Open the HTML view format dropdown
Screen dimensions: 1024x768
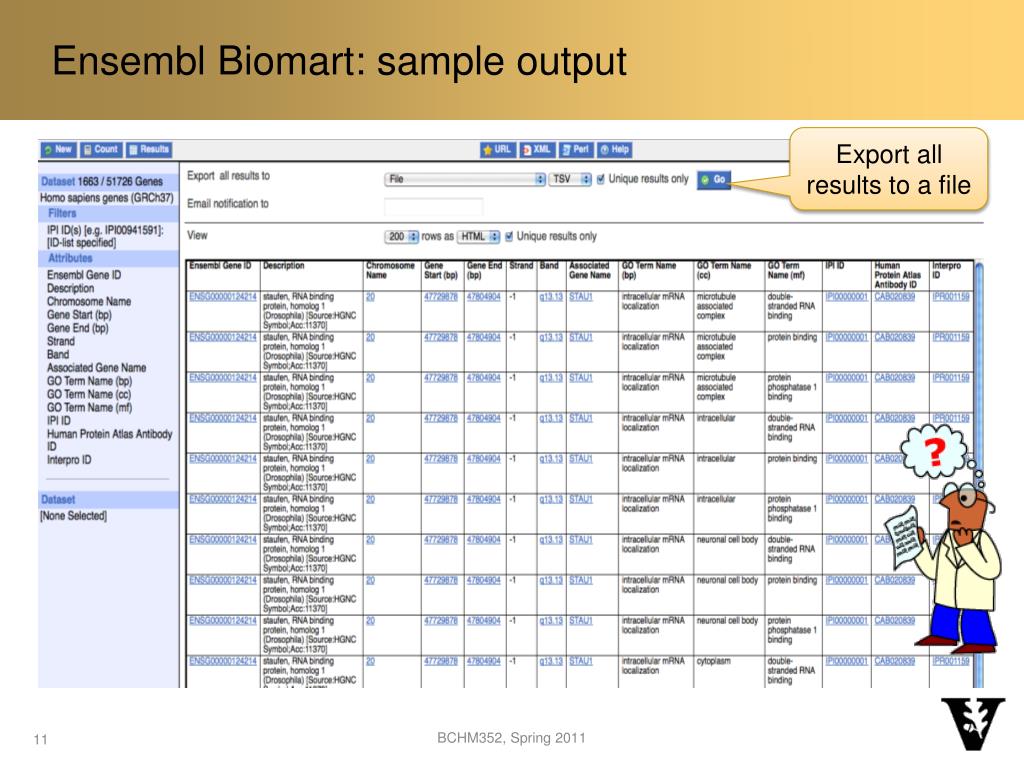coord(479,236)
